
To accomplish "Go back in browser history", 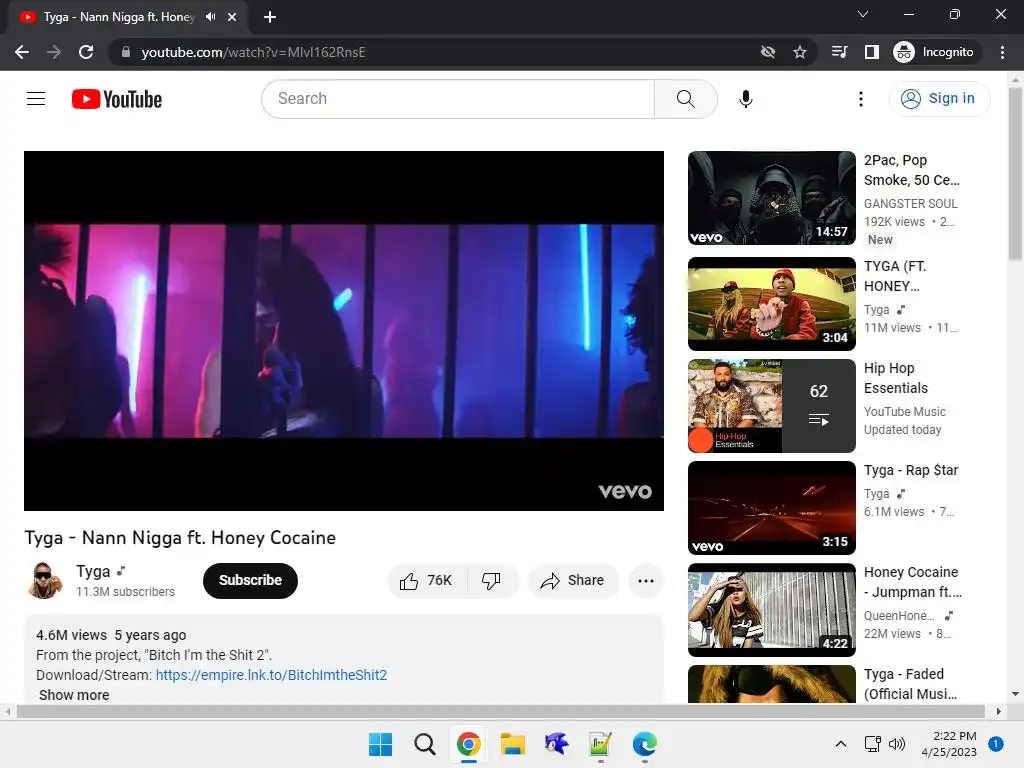I will [x=22, y=52].
